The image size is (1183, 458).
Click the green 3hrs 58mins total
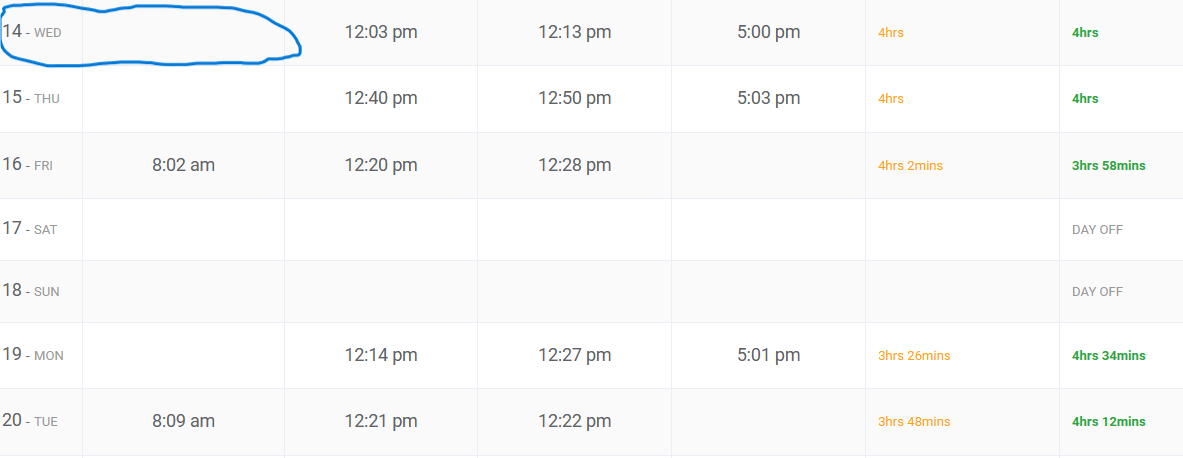point(1108,166)
